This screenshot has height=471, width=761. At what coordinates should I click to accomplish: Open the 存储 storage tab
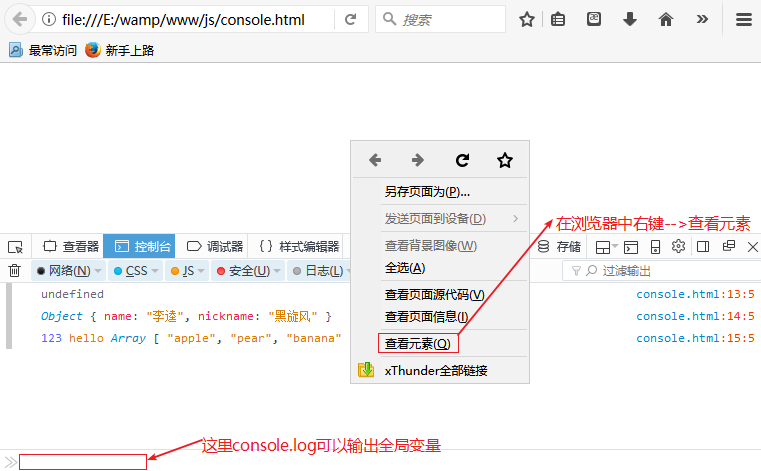click(x=559, y=247)
